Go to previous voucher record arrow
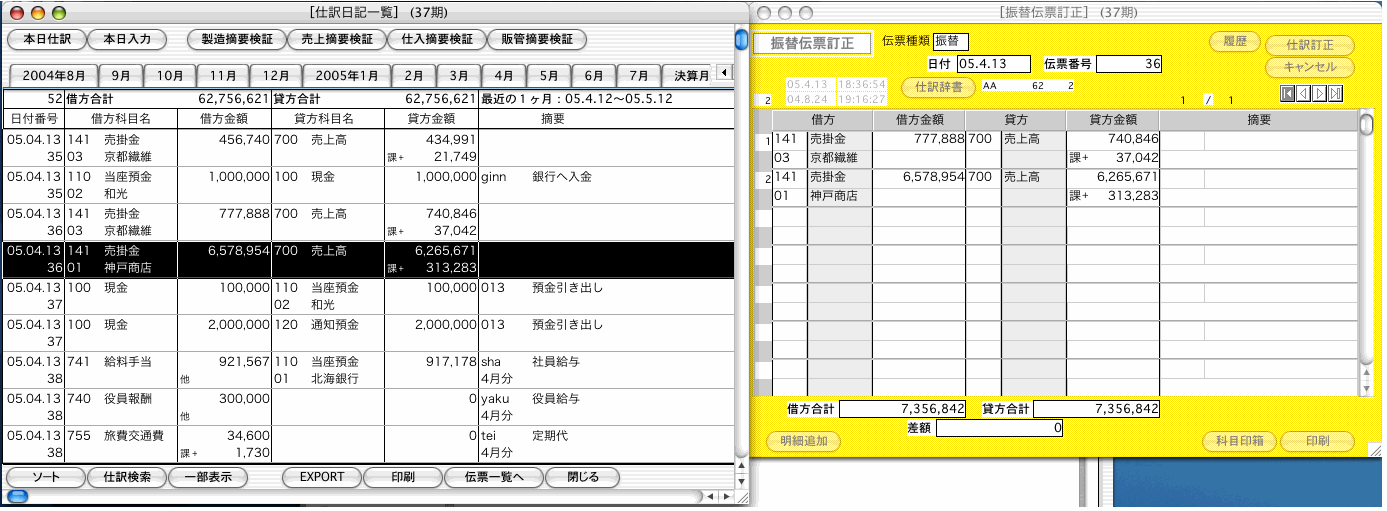The height and width of the screenshot is (511, 1387). click(x=1304, y=93)
